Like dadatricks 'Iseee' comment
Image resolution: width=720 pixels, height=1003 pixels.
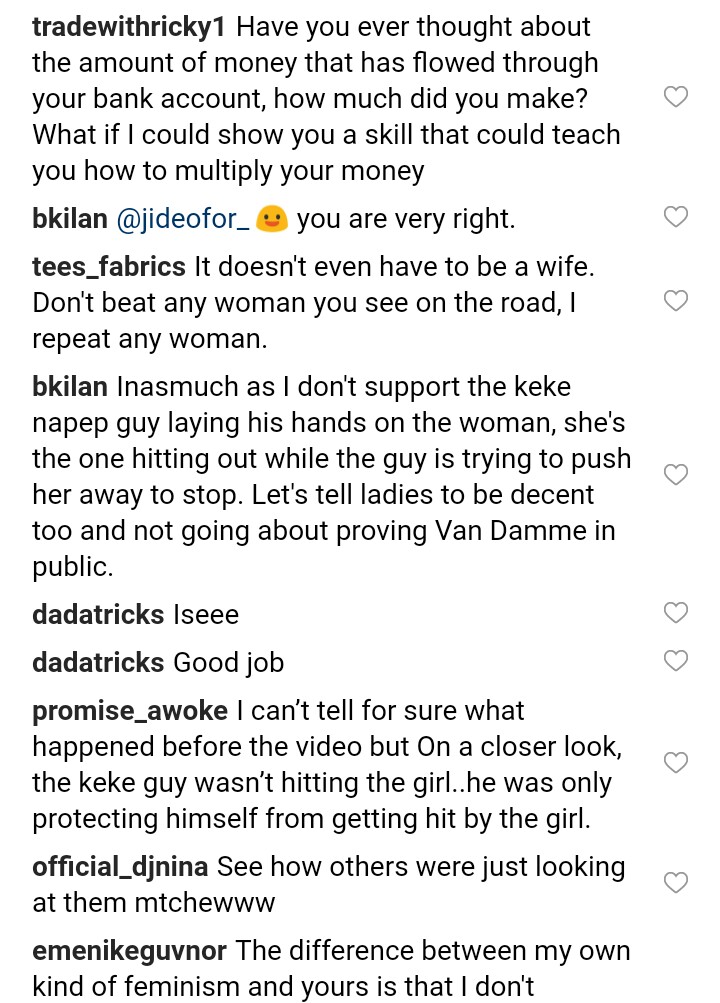676,612
